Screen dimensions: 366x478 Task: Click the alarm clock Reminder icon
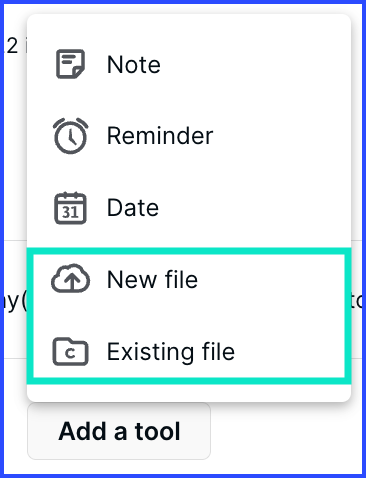click(x=70, y=136)
